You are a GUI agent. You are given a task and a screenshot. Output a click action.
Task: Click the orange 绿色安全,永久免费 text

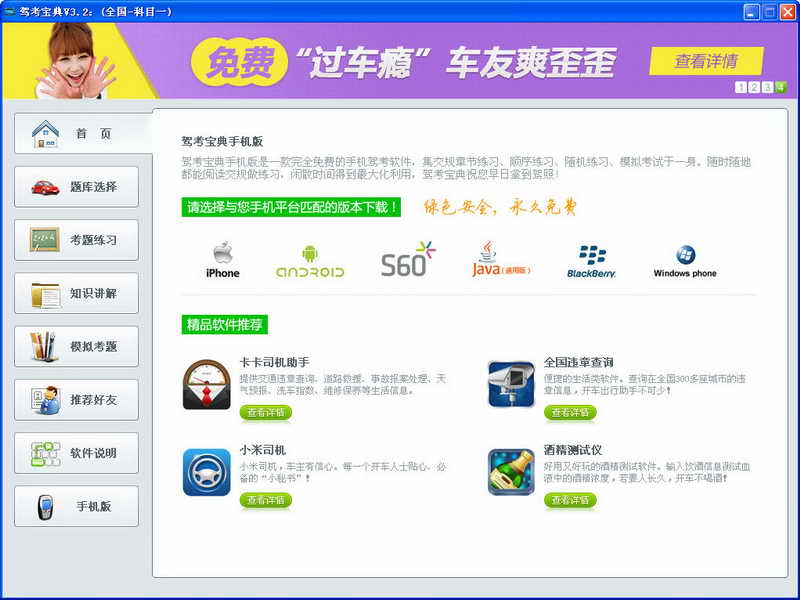pyautogui.click(x=500, y=207)
